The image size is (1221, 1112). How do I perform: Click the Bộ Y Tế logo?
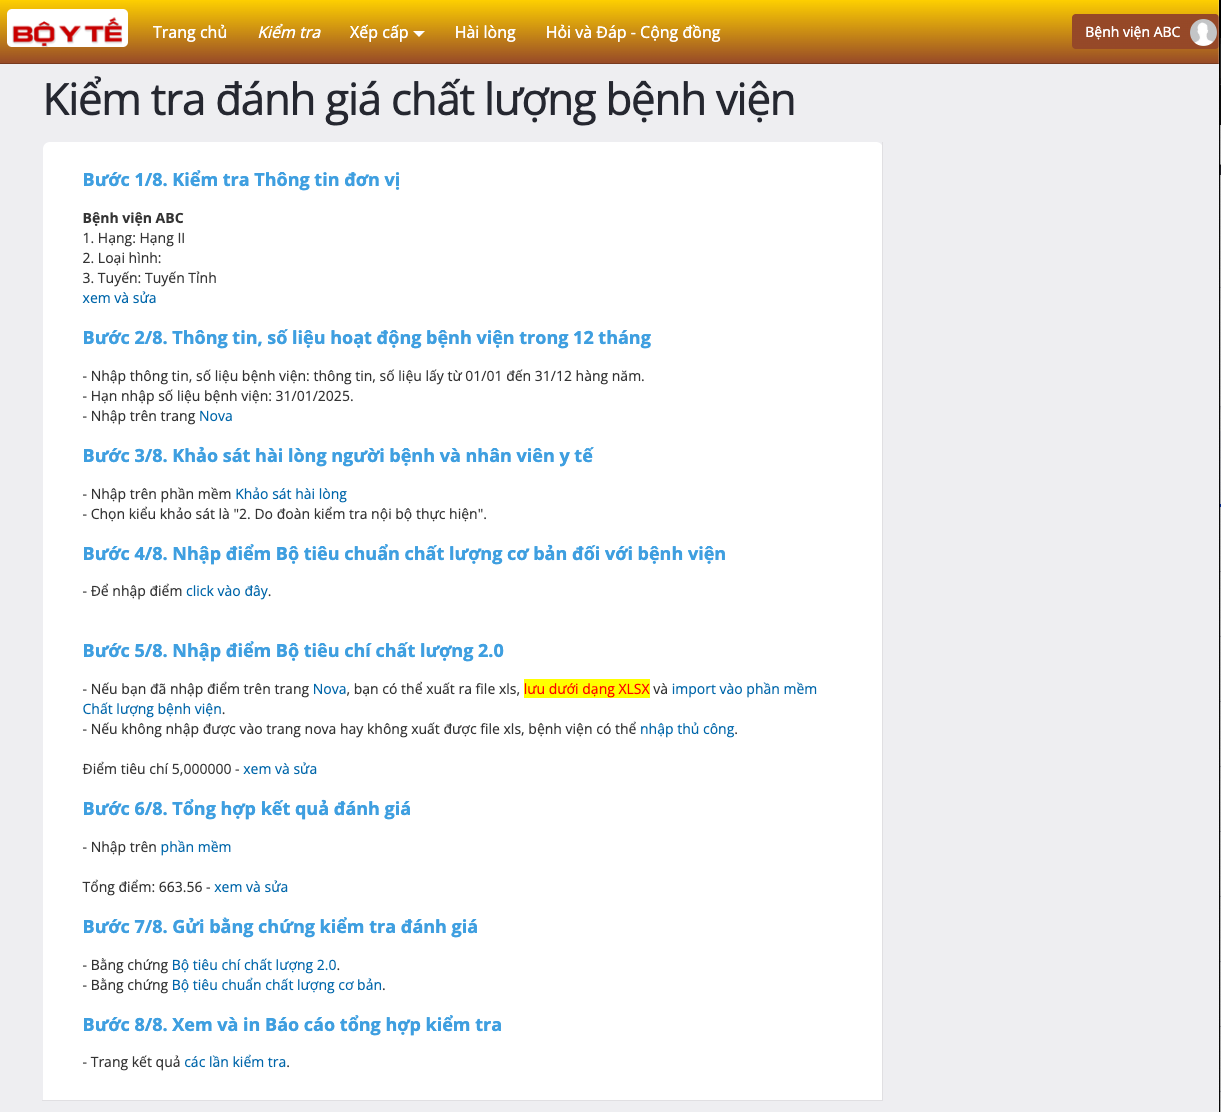67,32
